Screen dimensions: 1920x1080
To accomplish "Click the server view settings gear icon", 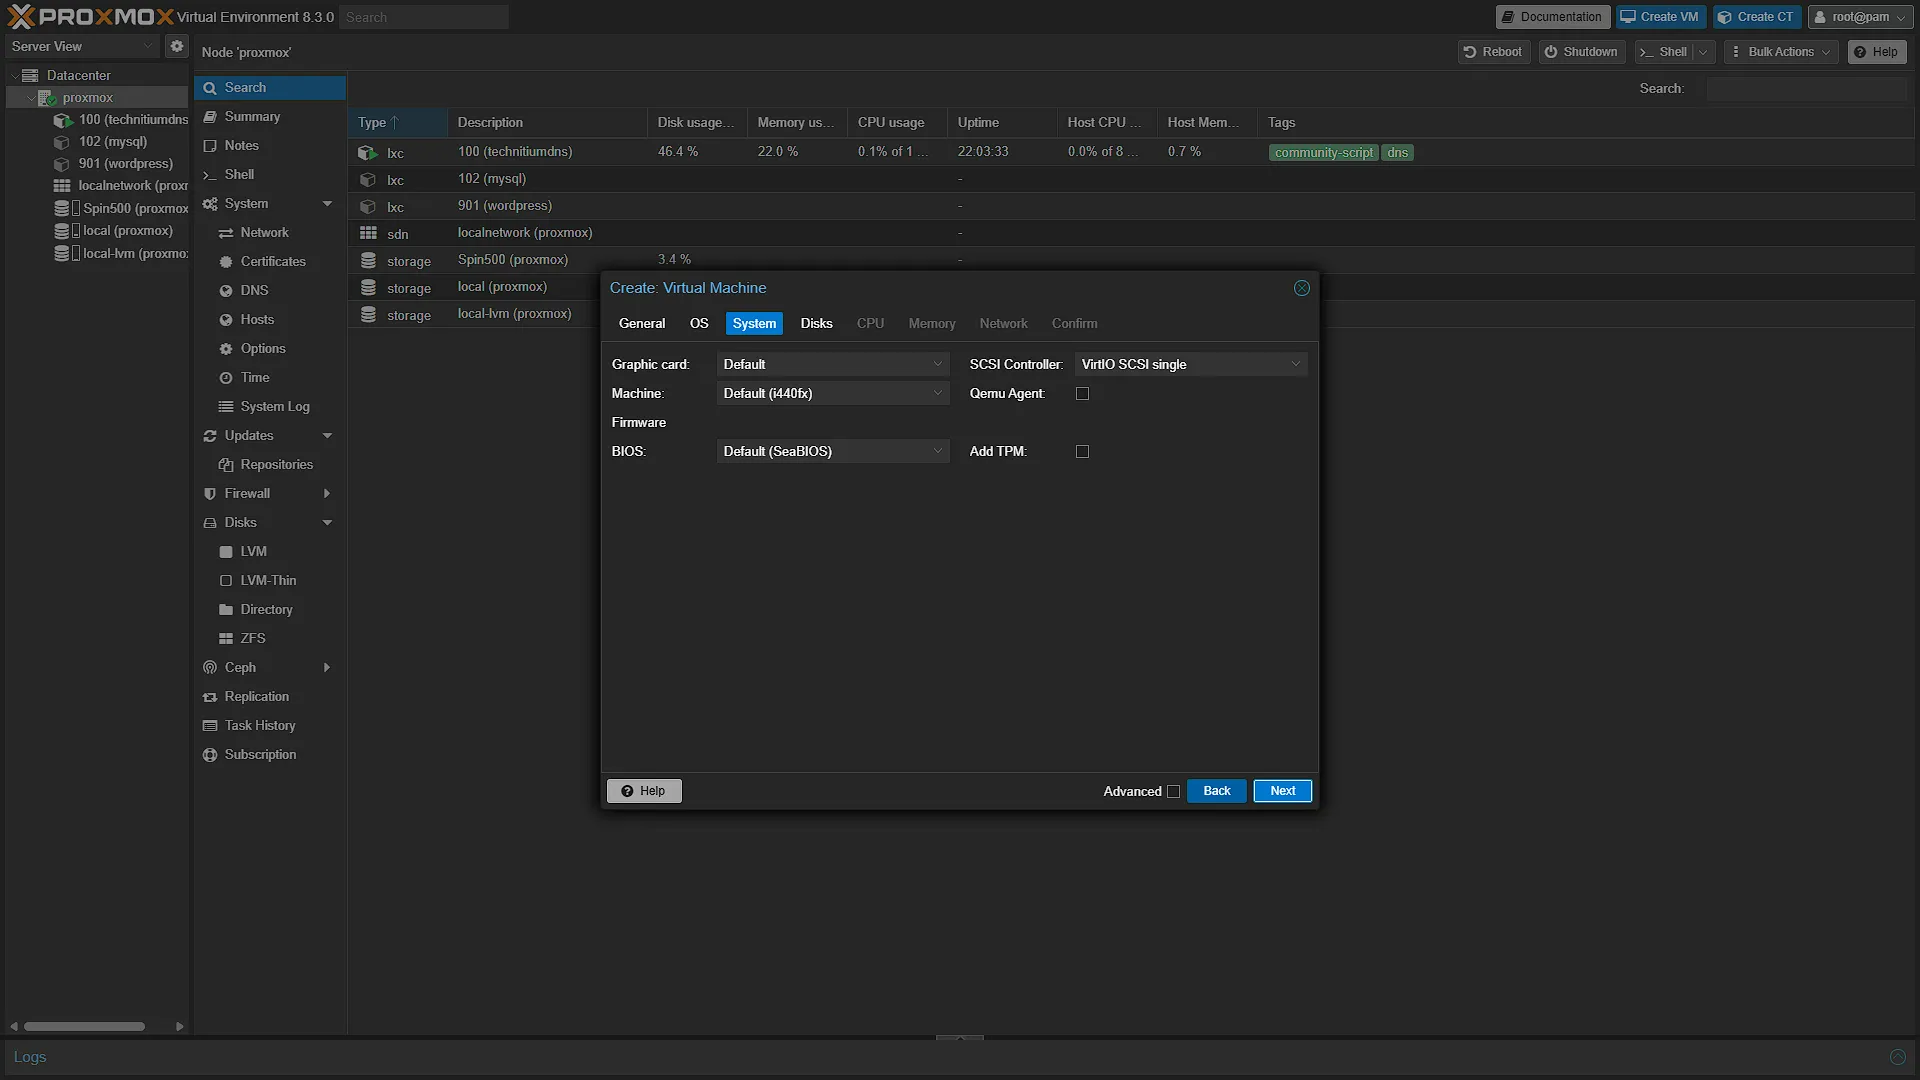I will click(x=176, y=46).
